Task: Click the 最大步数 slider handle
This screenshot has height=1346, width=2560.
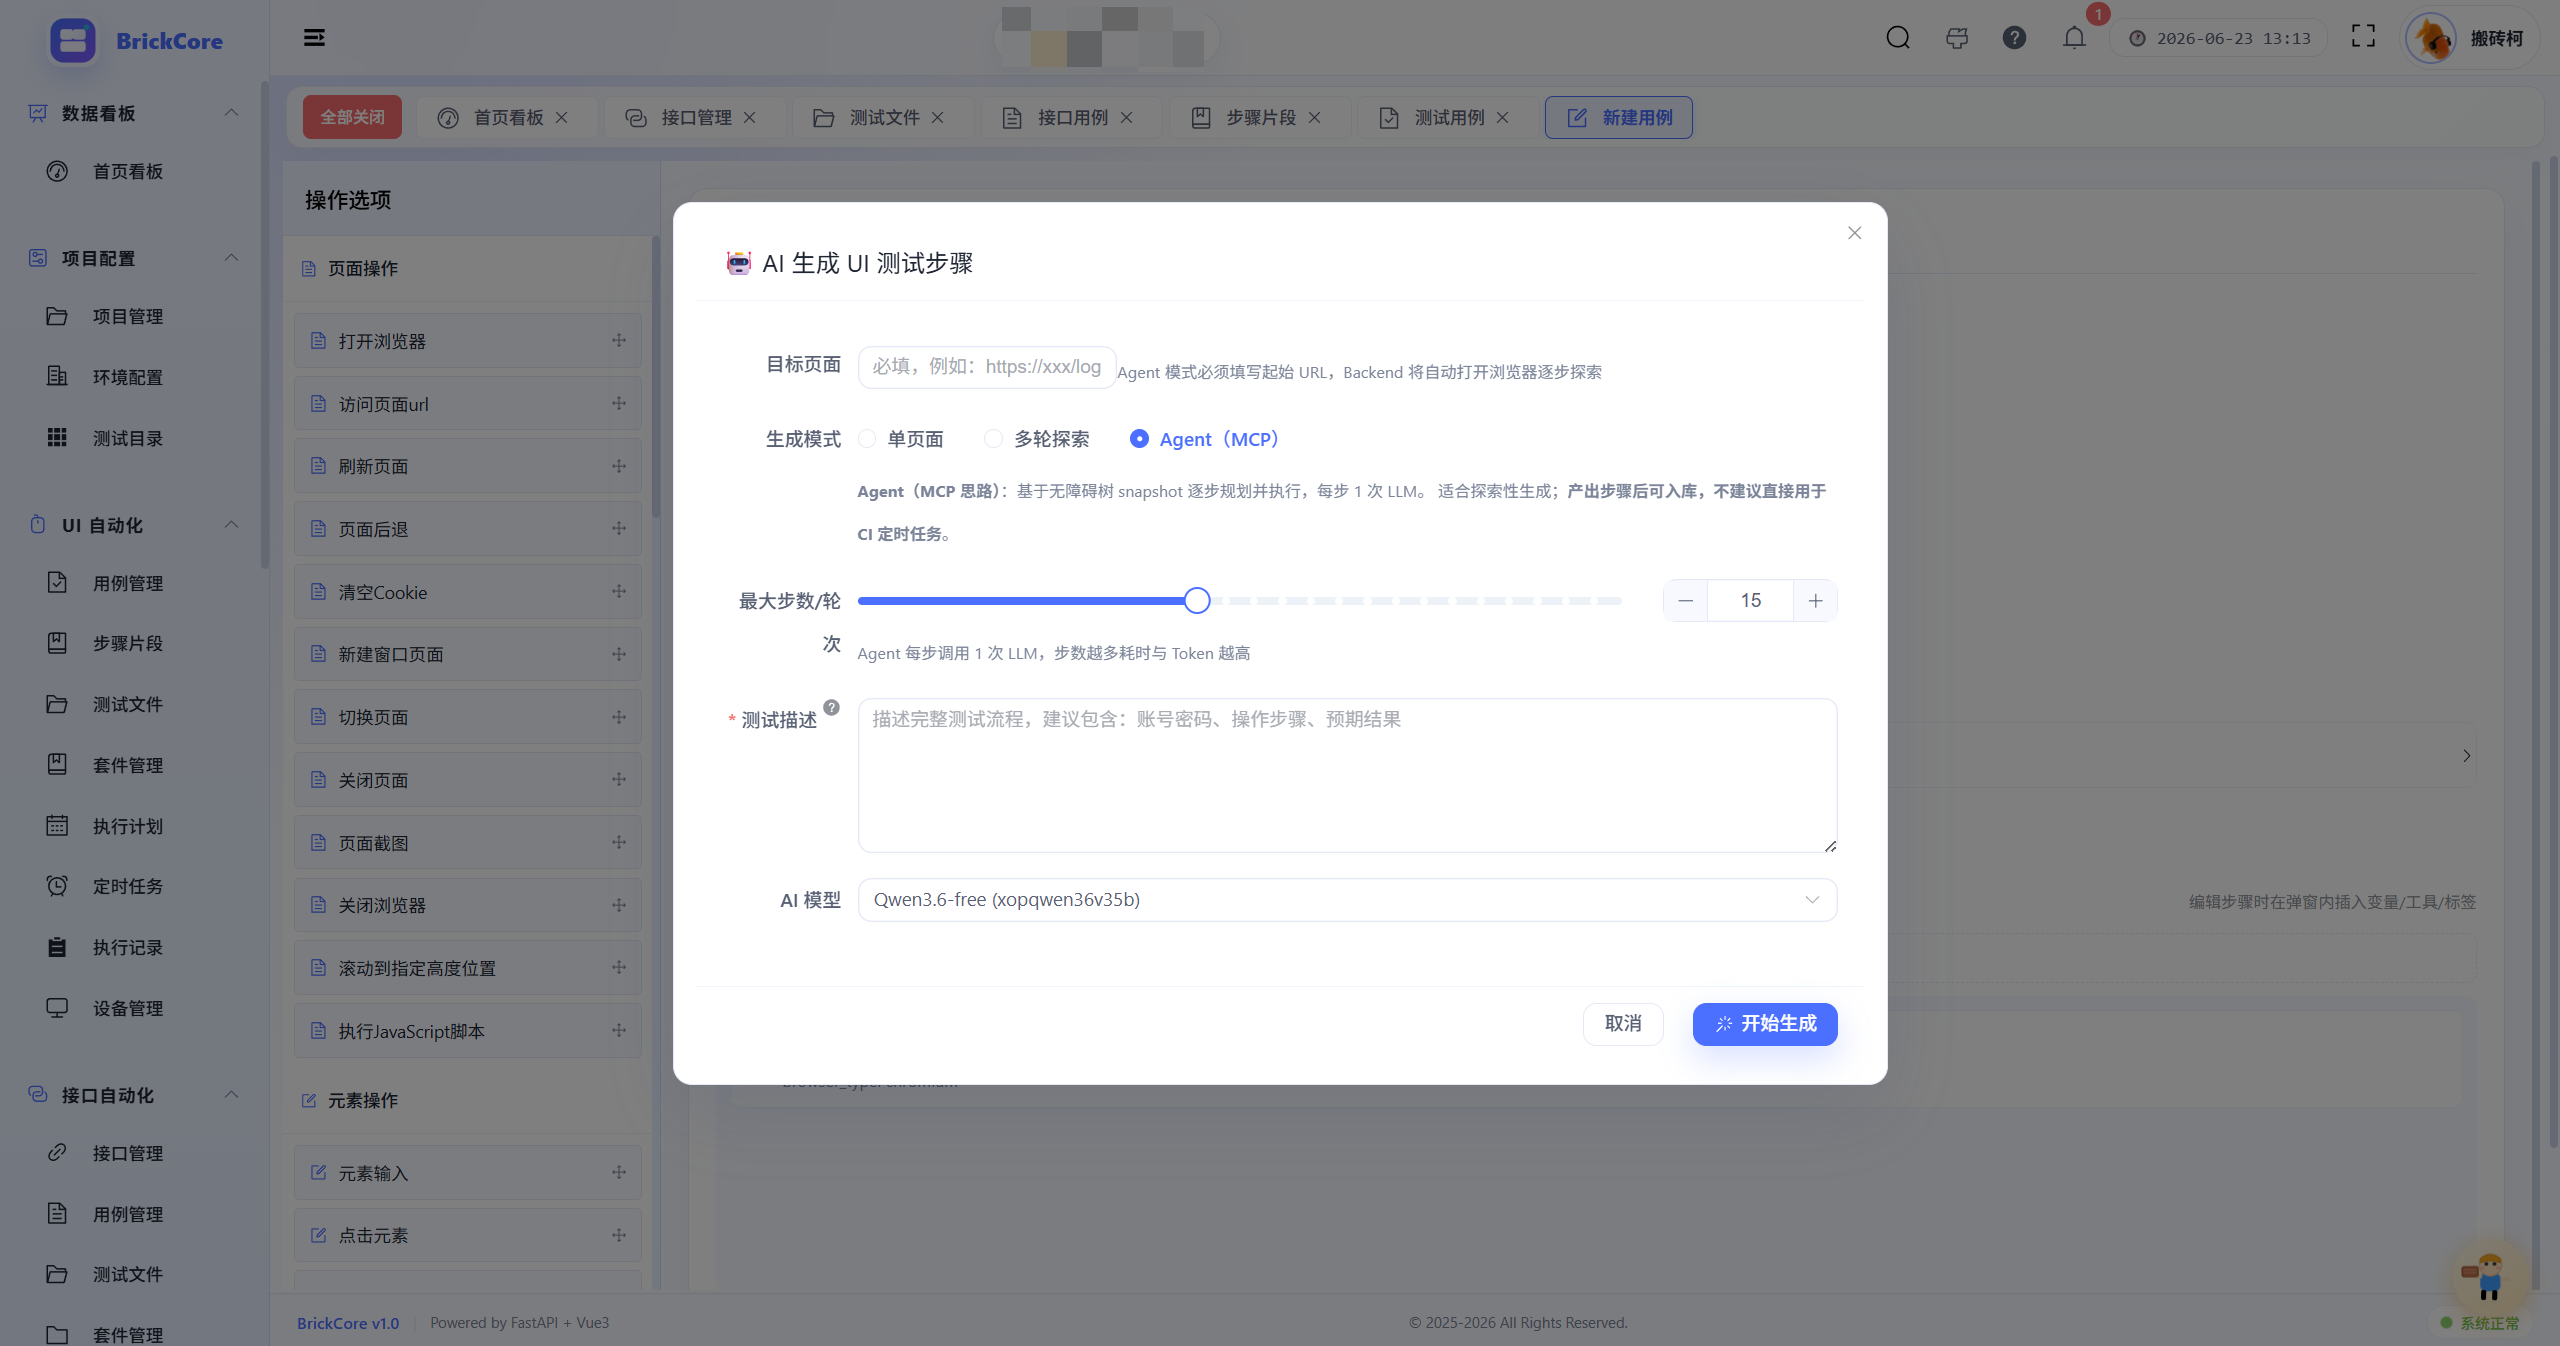Action: click(1196, 600)
